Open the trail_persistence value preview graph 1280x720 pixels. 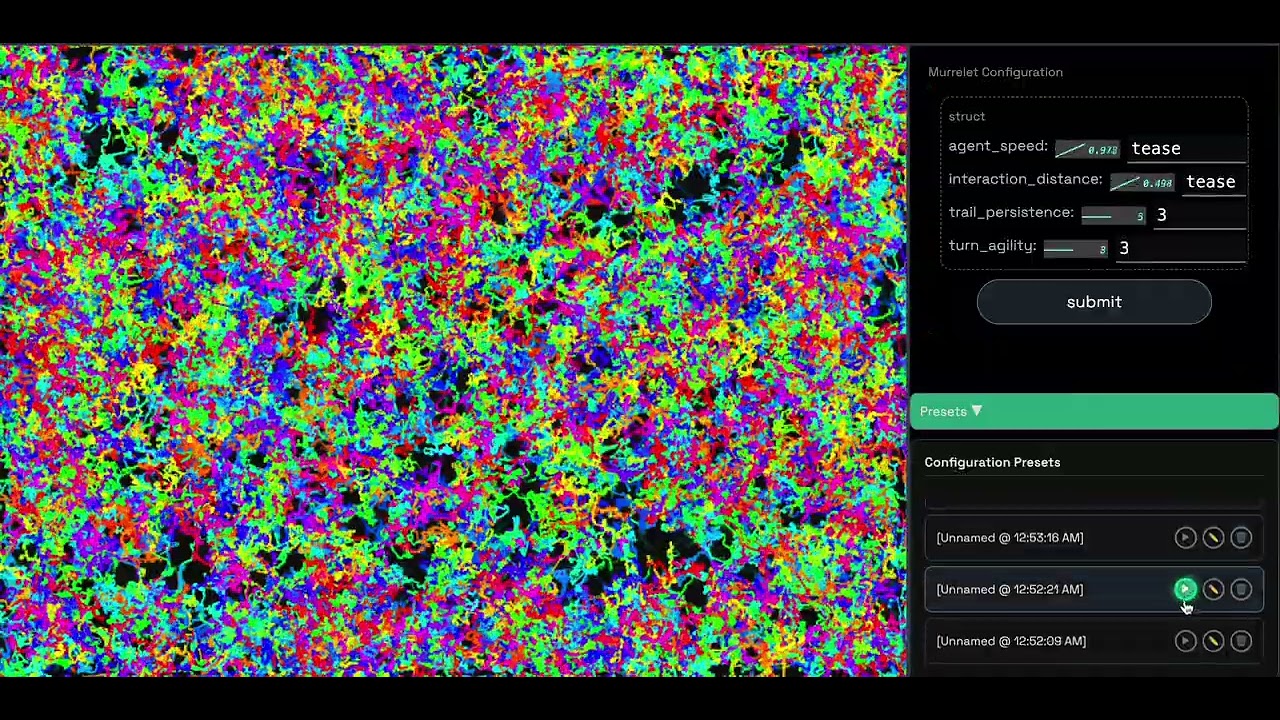point(1114,215)
